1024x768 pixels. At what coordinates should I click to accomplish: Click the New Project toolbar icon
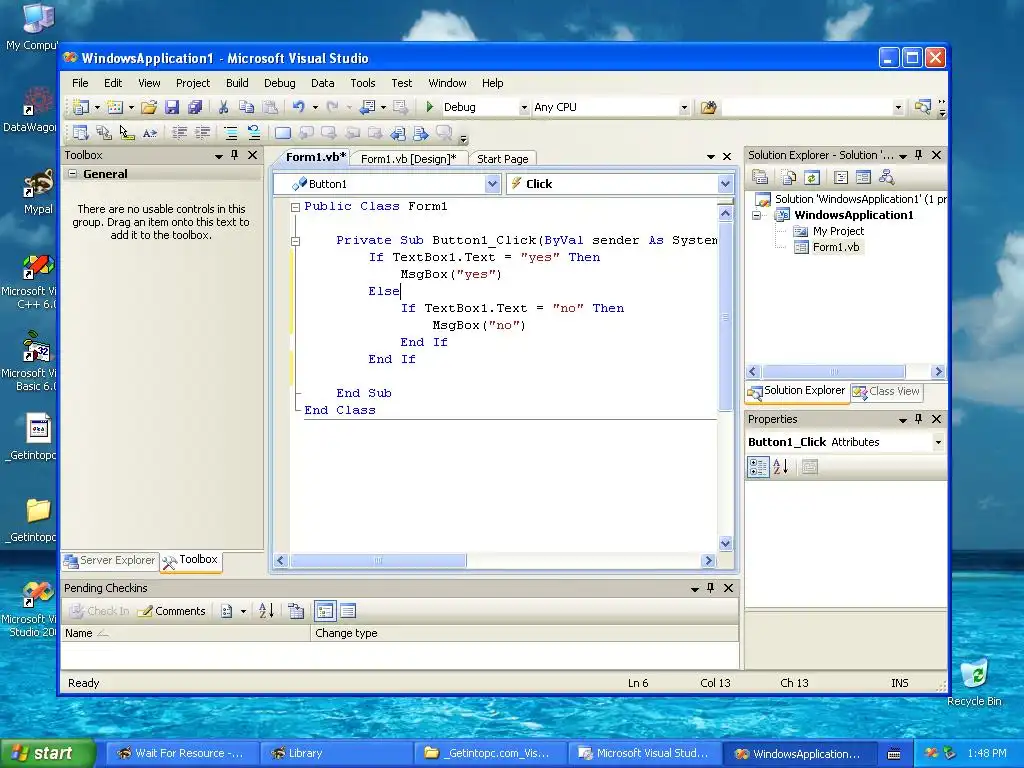point(81,107)
